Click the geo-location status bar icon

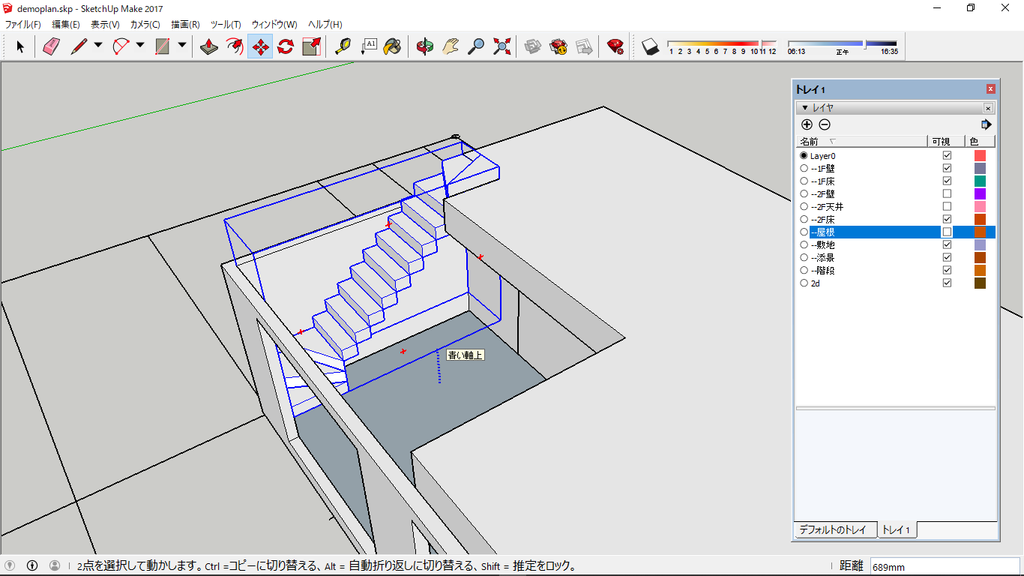9,566
